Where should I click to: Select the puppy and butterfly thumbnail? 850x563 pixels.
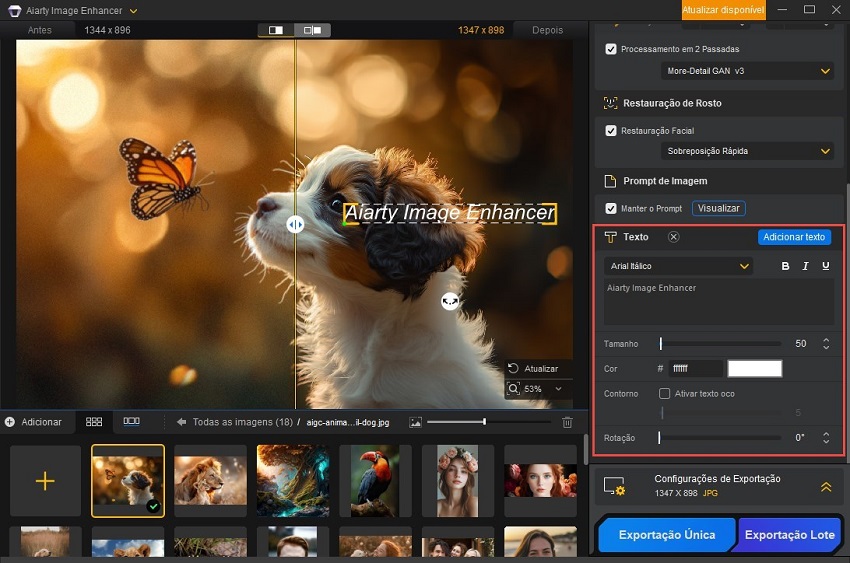pos(128,481)
